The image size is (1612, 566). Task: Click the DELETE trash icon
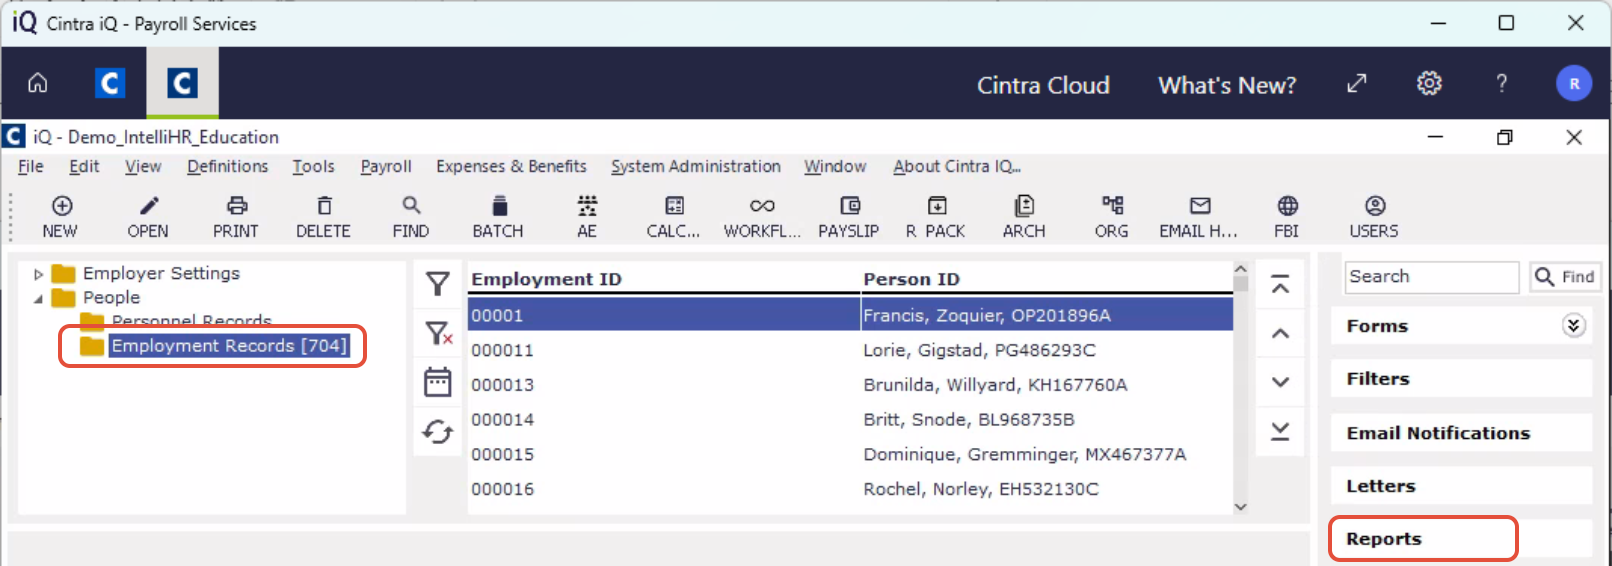[323, 206]
